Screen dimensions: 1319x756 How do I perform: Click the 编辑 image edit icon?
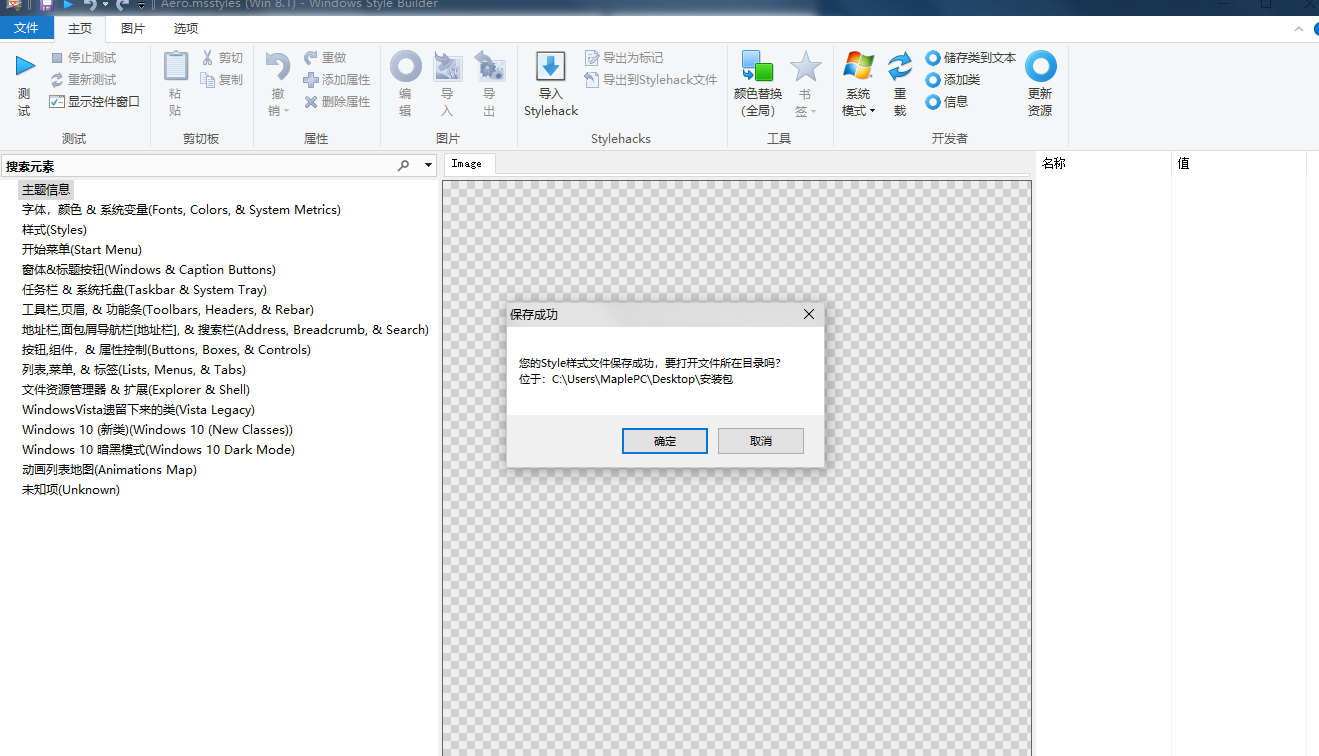tap(405, 68)
